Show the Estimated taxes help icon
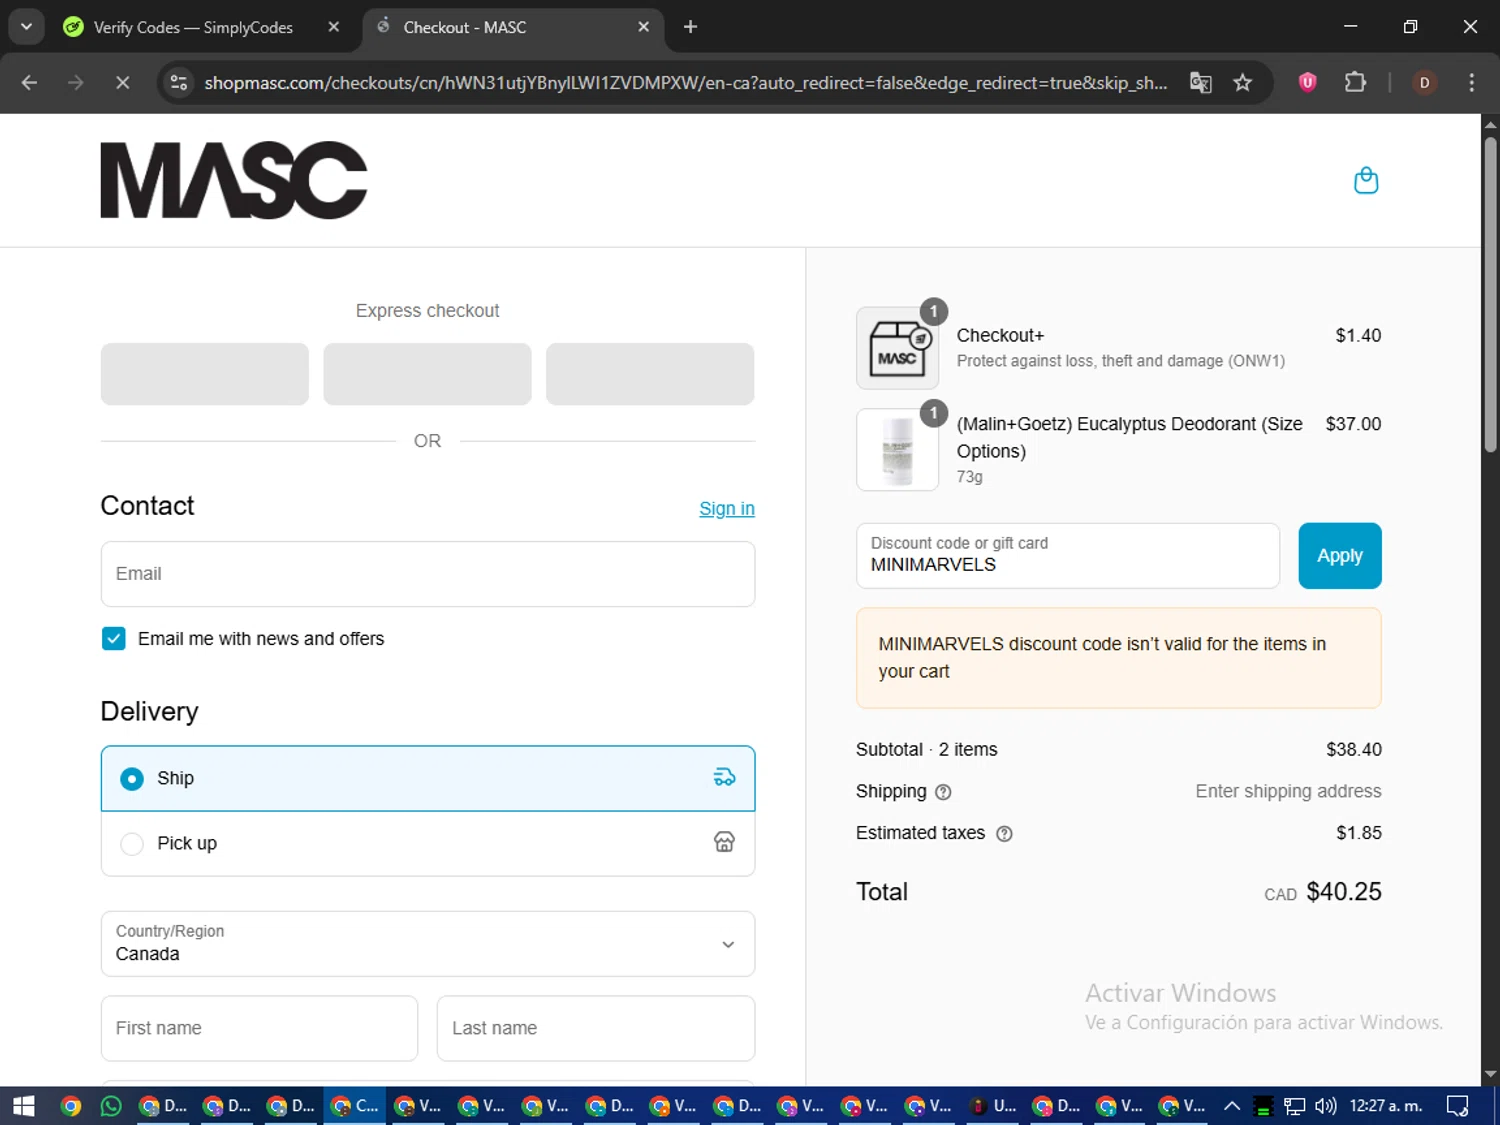 pyautogui.click(x=1004, y=833)
